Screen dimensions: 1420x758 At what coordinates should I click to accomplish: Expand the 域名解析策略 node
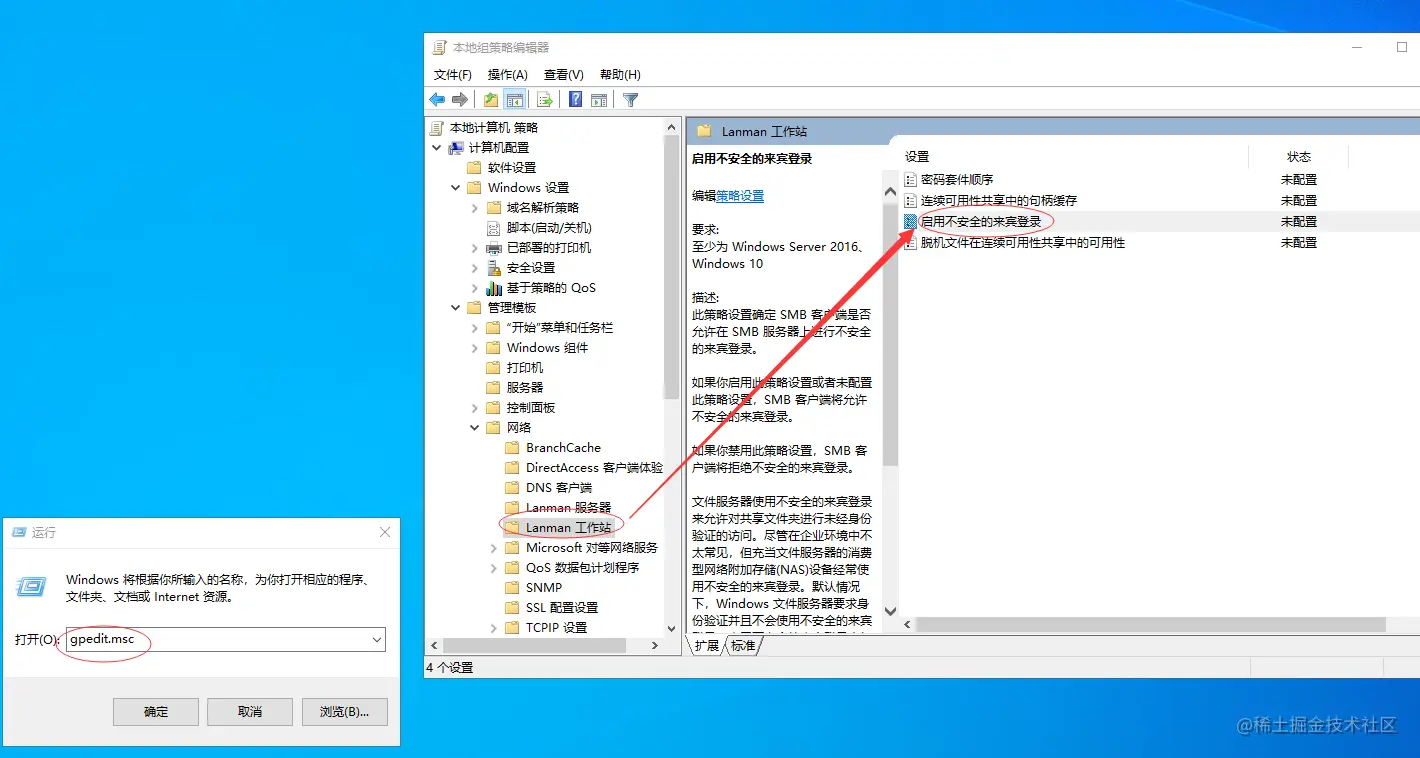(x=475, y=208)
